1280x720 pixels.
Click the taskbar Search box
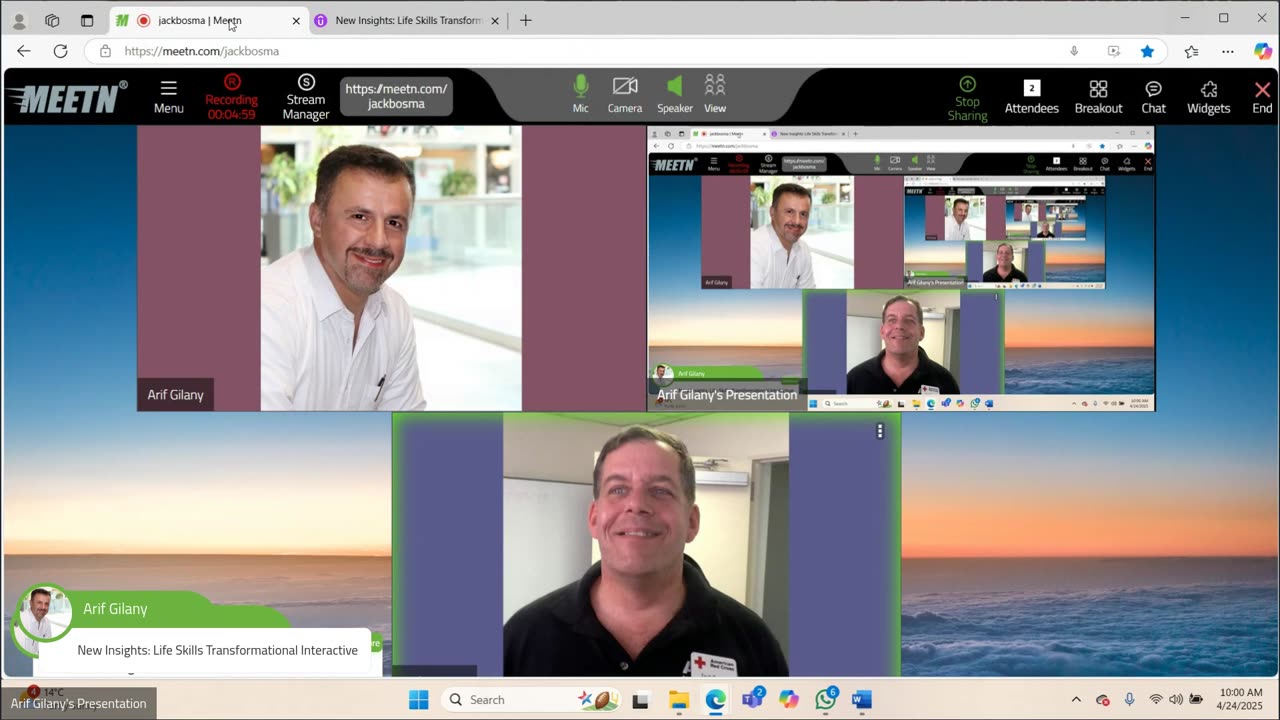point(530,700)
